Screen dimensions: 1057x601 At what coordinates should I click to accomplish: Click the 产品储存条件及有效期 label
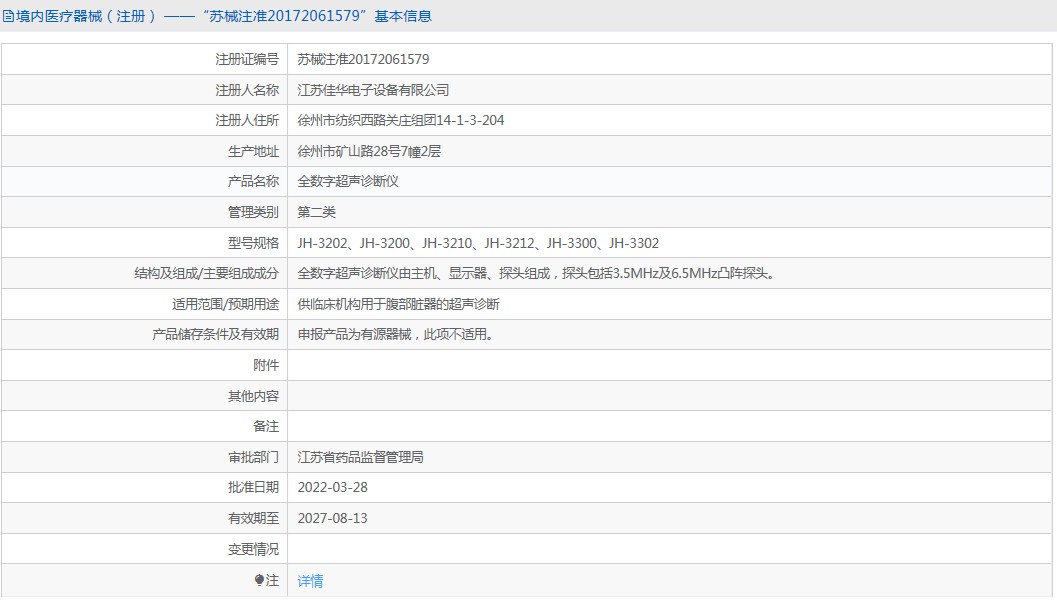coord(216,334)
